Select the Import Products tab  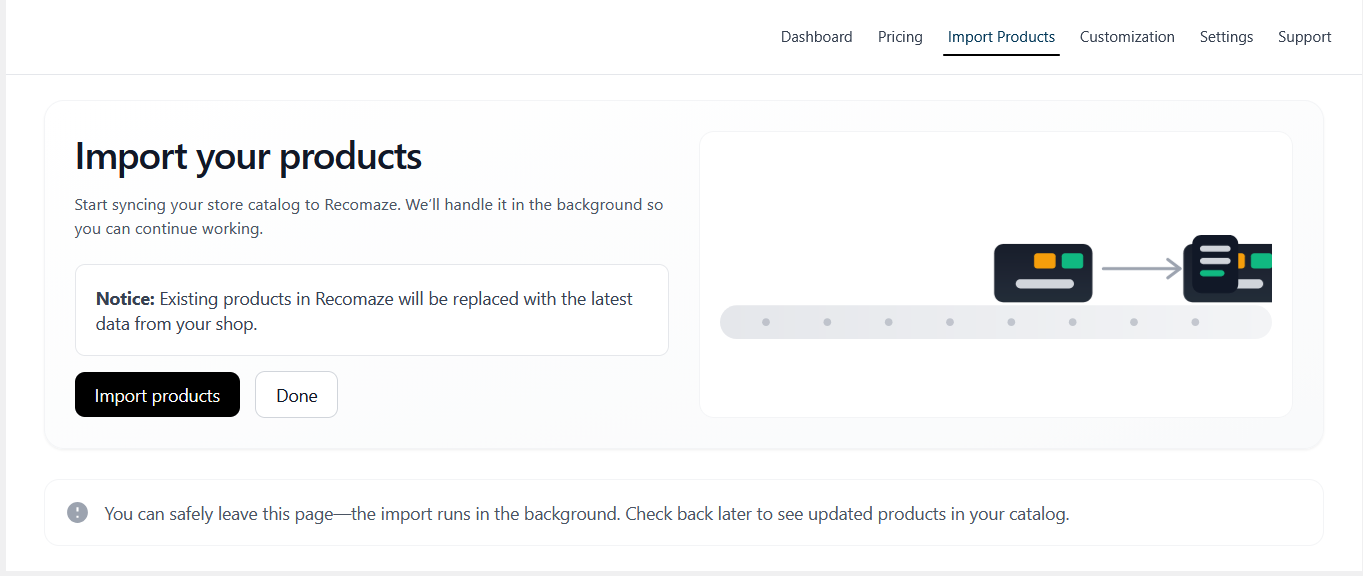[x=1001, y=37]
